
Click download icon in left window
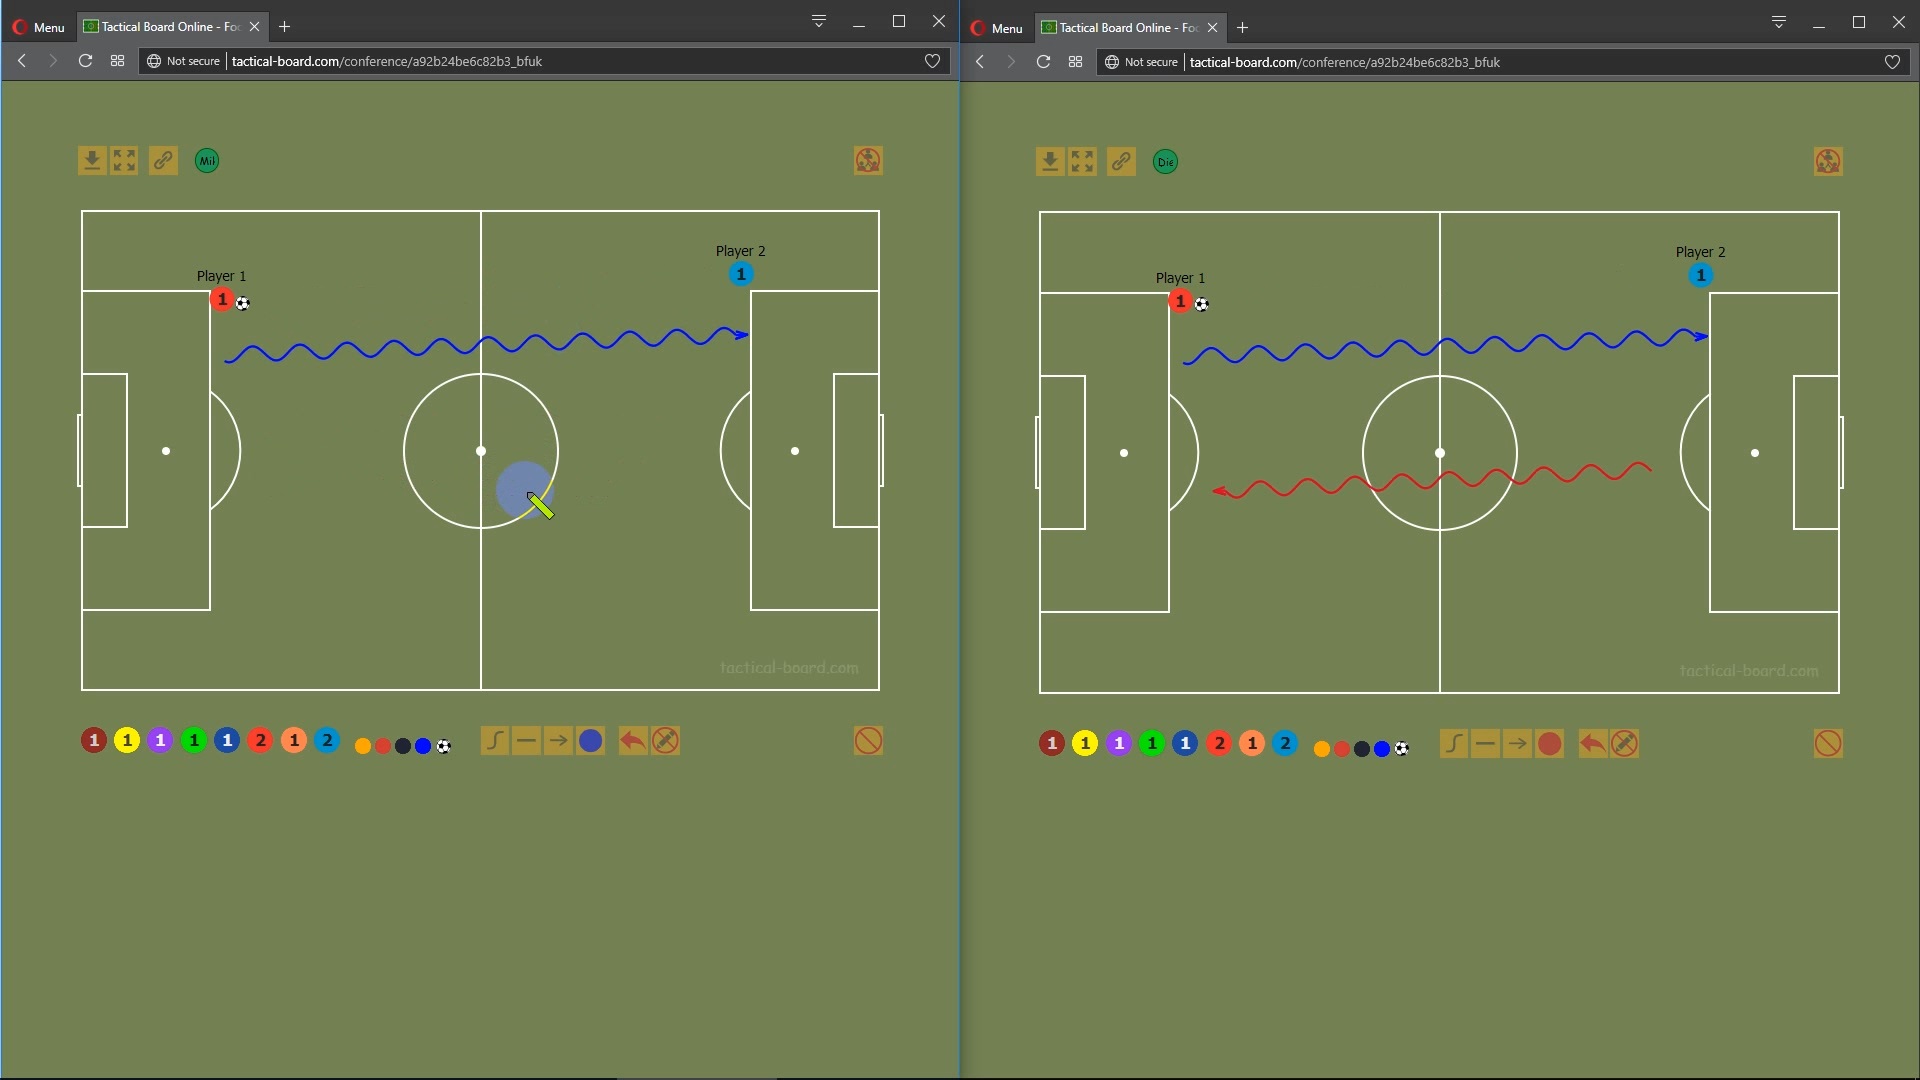pyautogui.click(x=92, y=161)
